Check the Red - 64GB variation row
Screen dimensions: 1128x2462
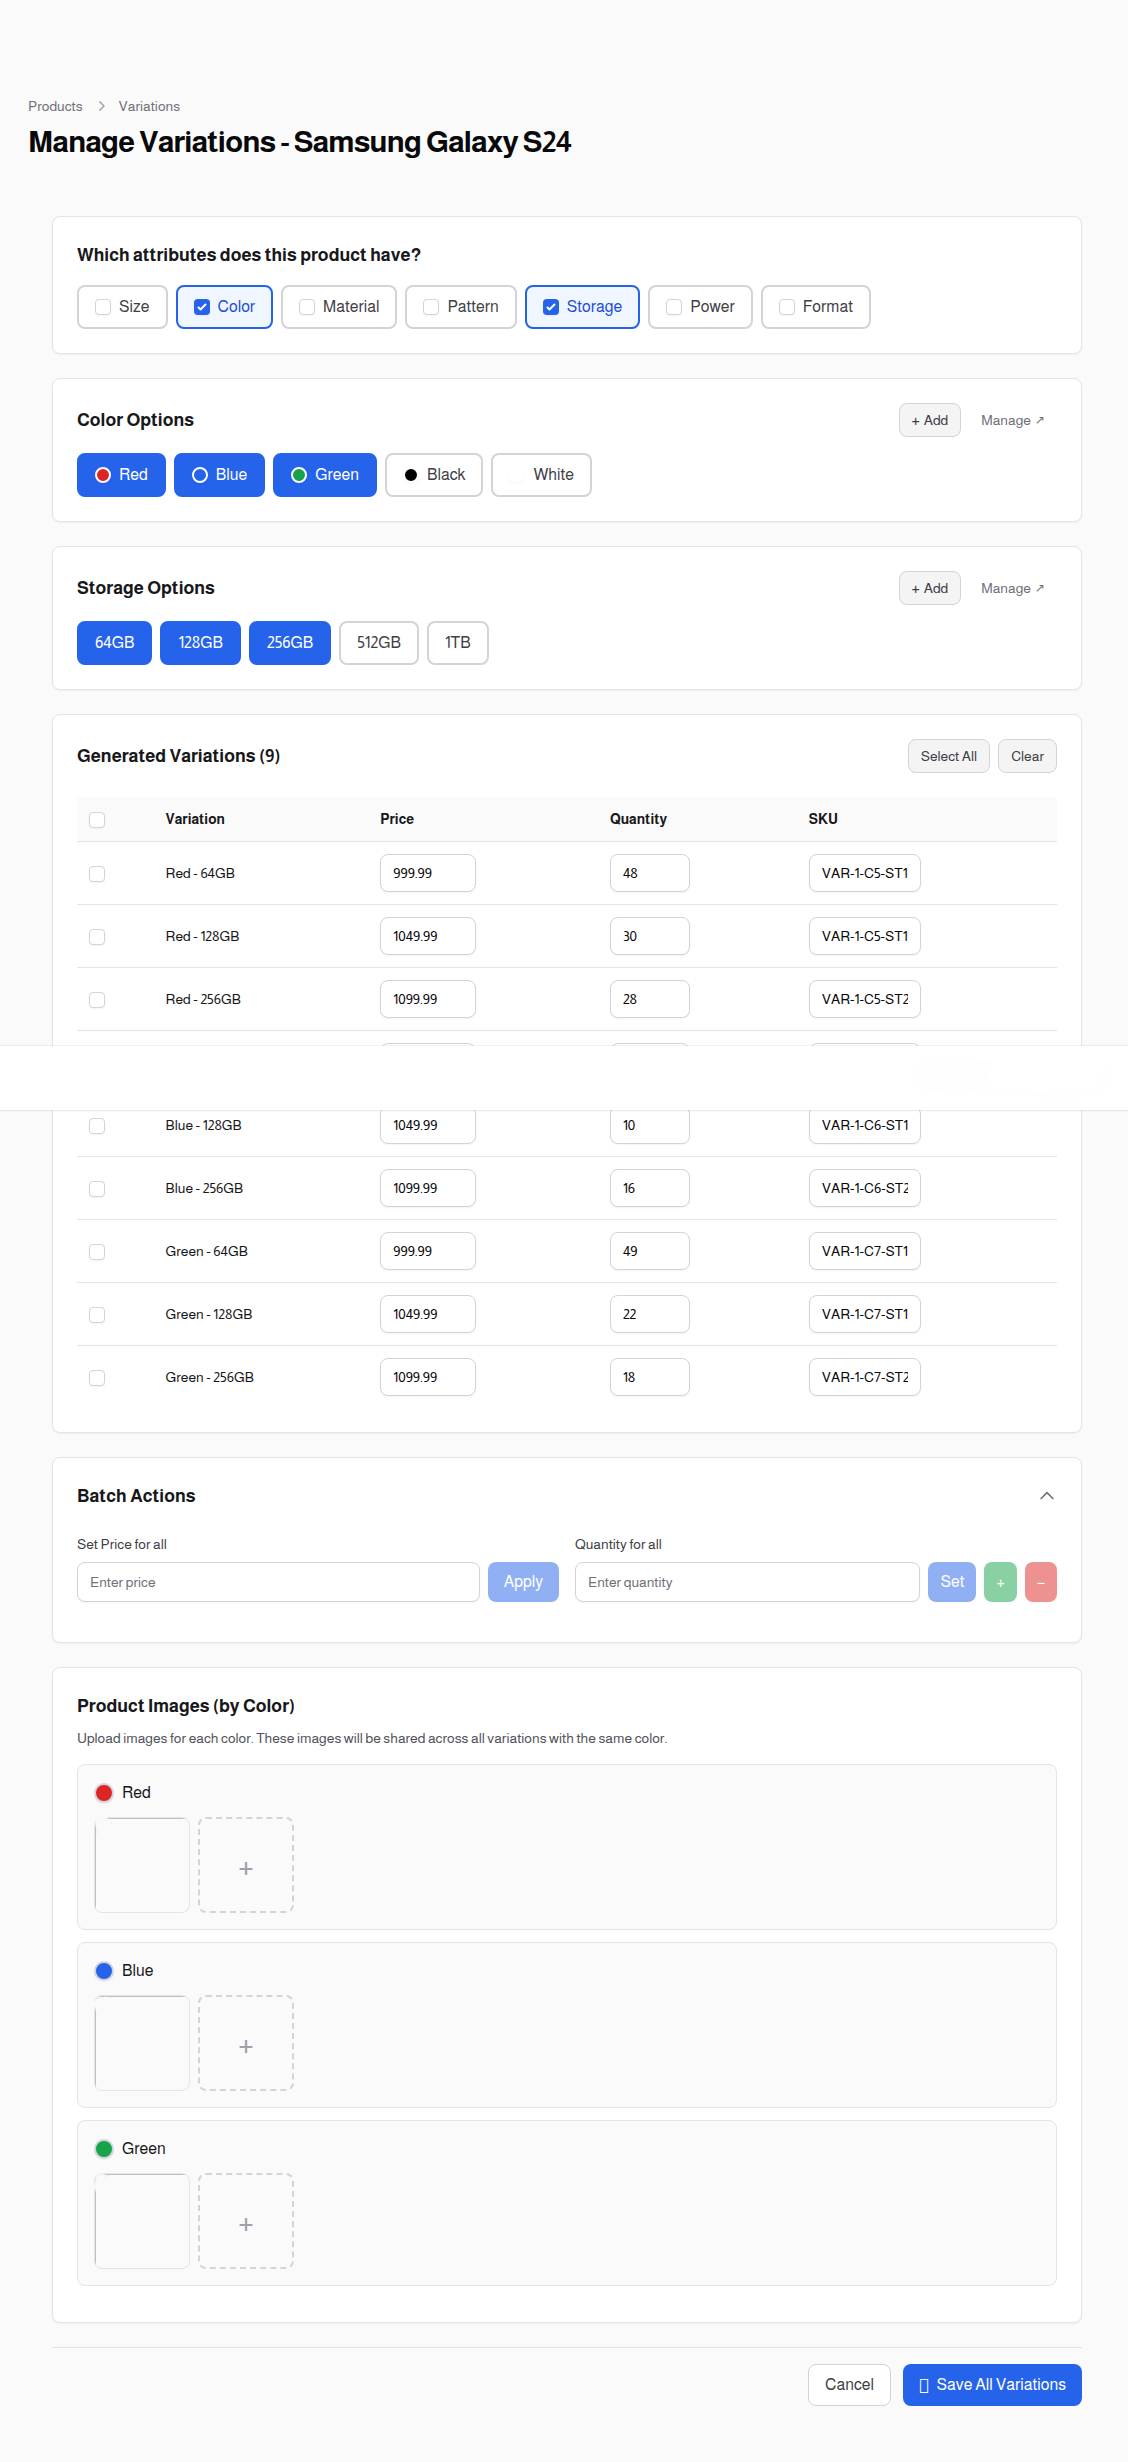pyautogui.click(x=97, y=874)
